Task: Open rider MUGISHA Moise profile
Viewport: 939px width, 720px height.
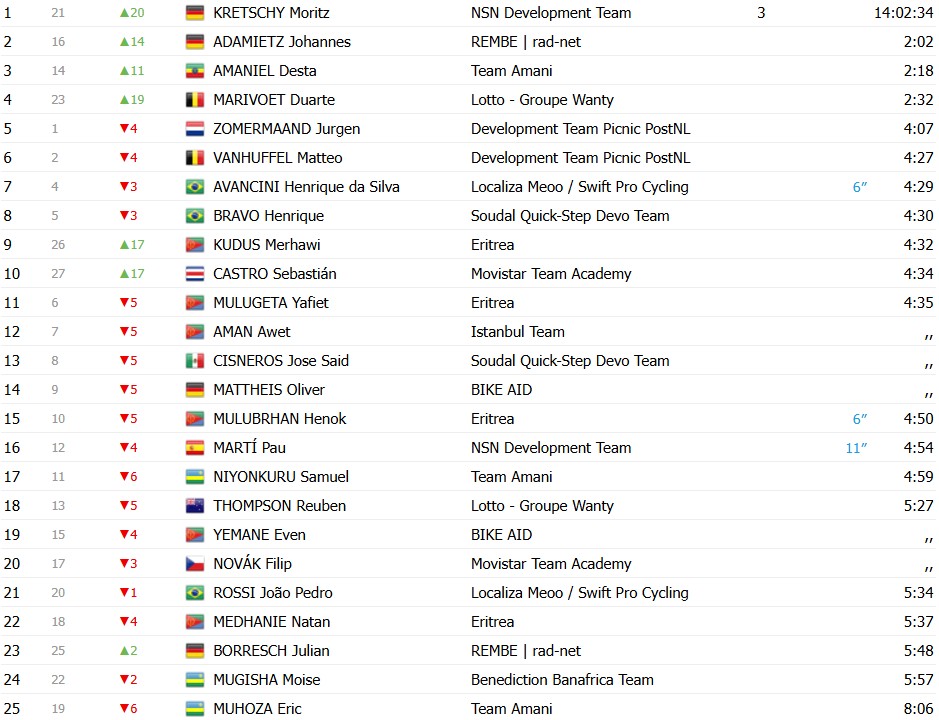Action: (x=266, y=680)
